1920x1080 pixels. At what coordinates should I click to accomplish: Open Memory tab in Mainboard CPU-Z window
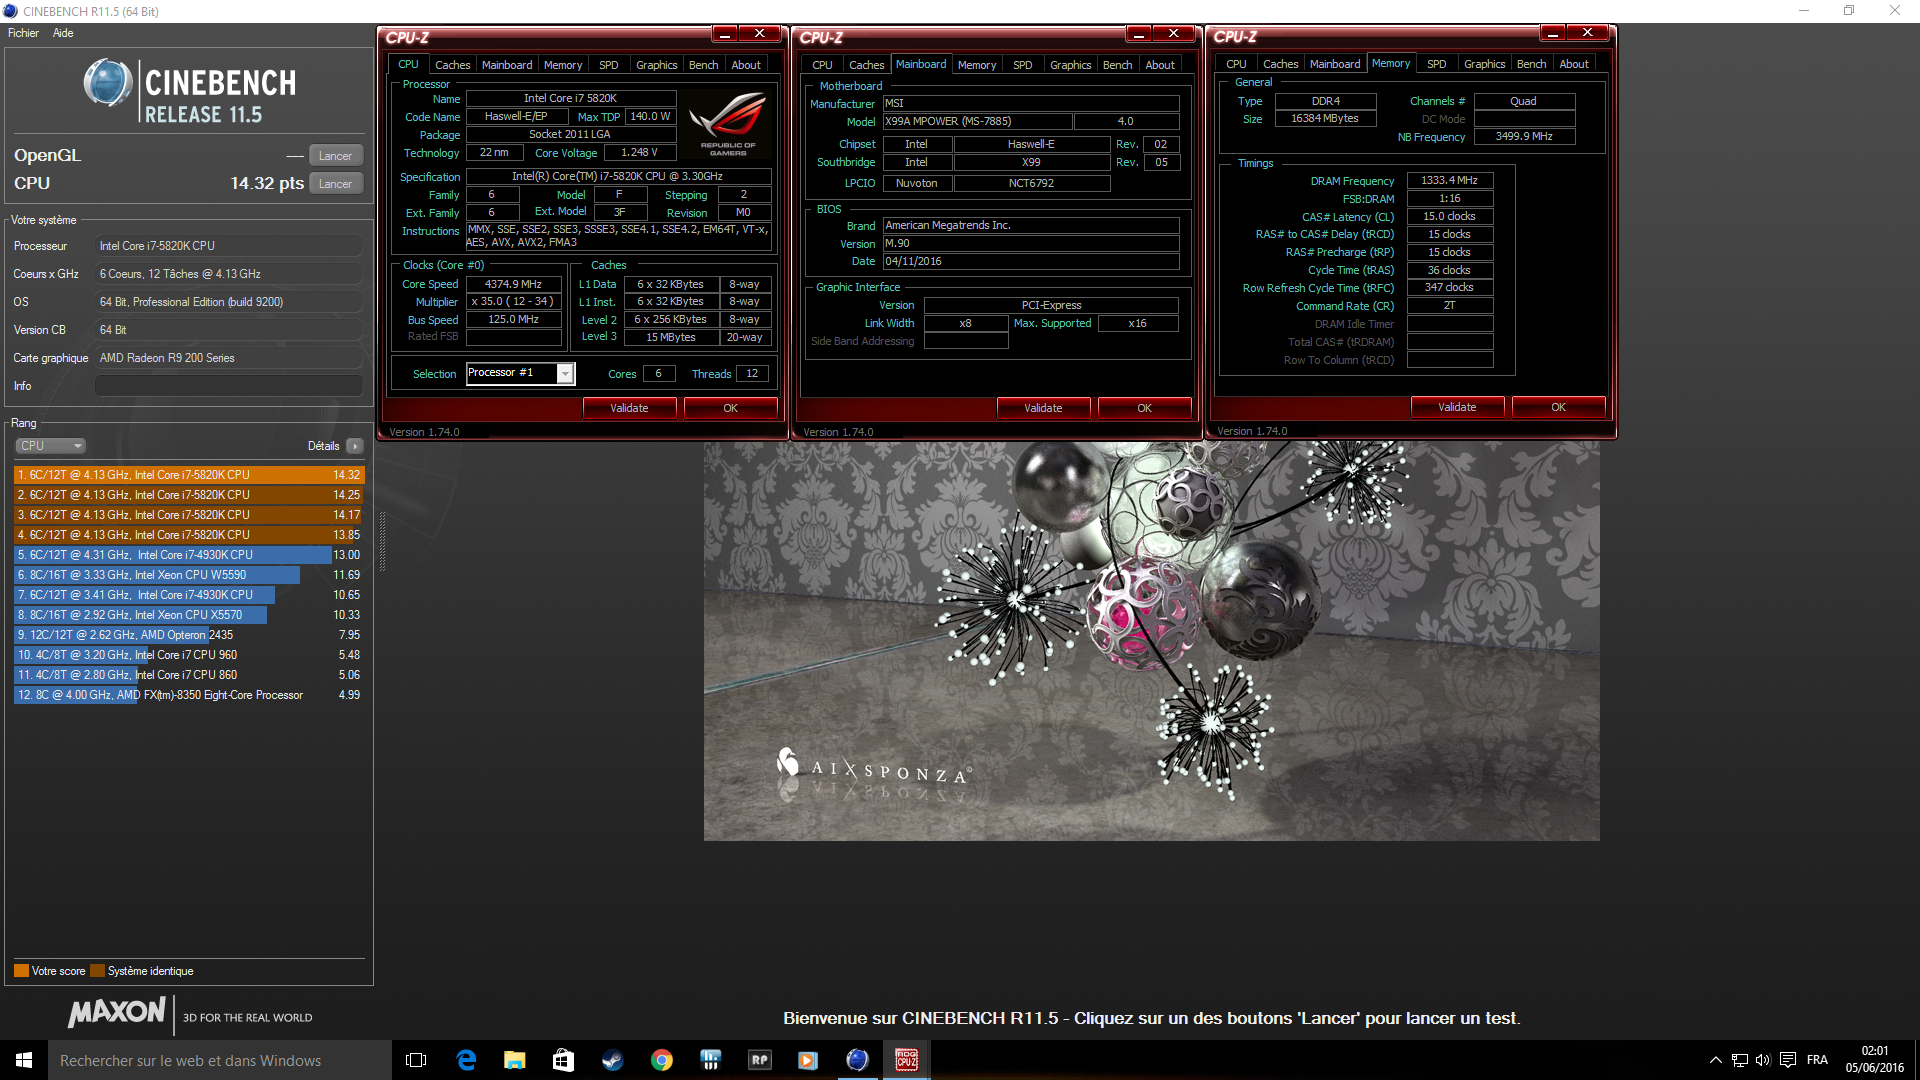click(976, 65)
